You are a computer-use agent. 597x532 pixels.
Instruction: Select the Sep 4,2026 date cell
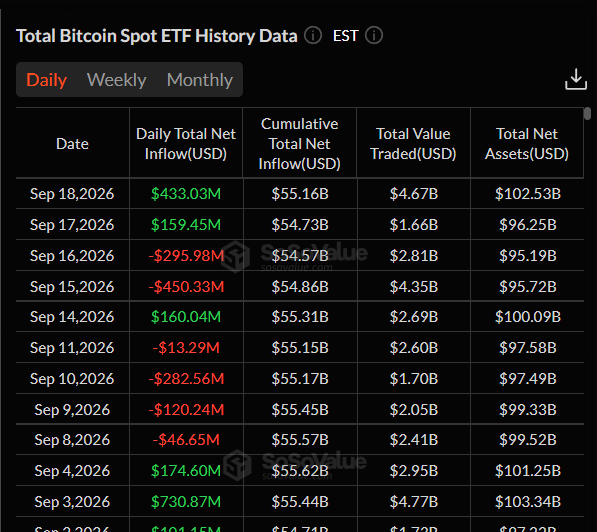tap(72, 471)
